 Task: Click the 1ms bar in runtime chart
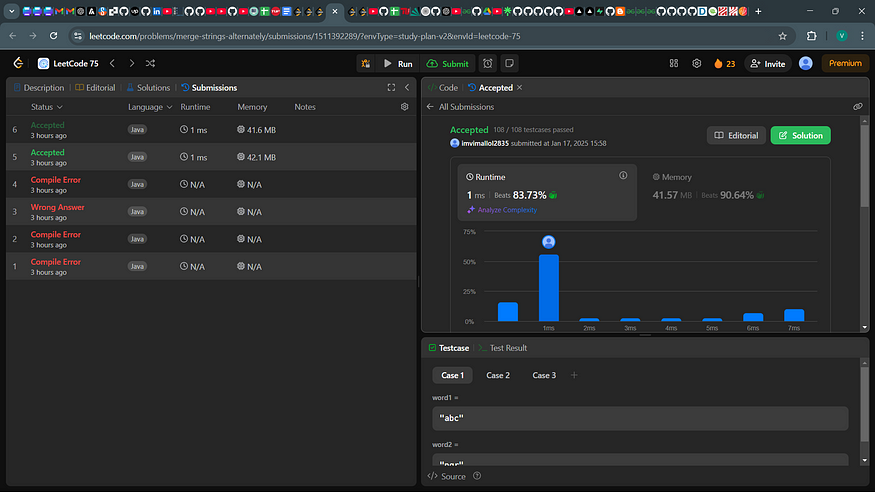549,288
